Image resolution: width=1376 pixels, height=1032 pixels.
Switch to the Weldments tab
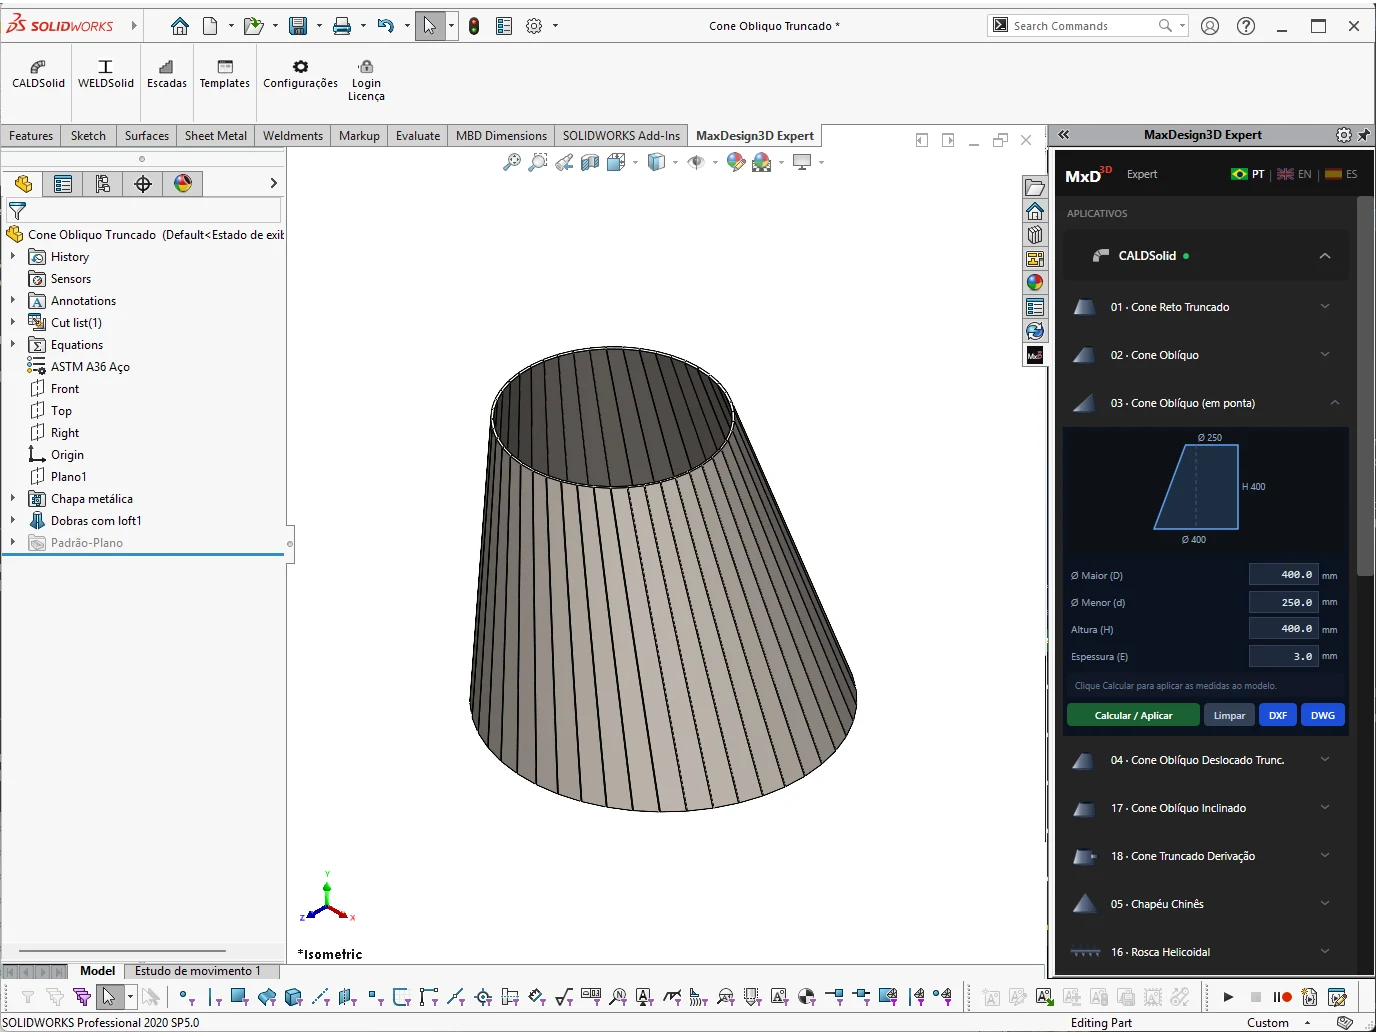[293, 136]
